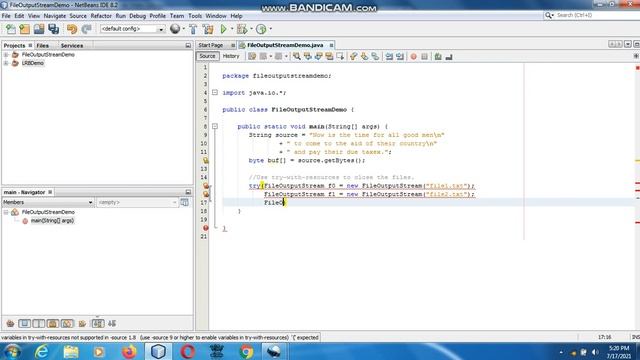Image resolution: width=640 pixels, height=360 pixels.
Task: Switch to the Start Page tab
Action: pos(211,45)
